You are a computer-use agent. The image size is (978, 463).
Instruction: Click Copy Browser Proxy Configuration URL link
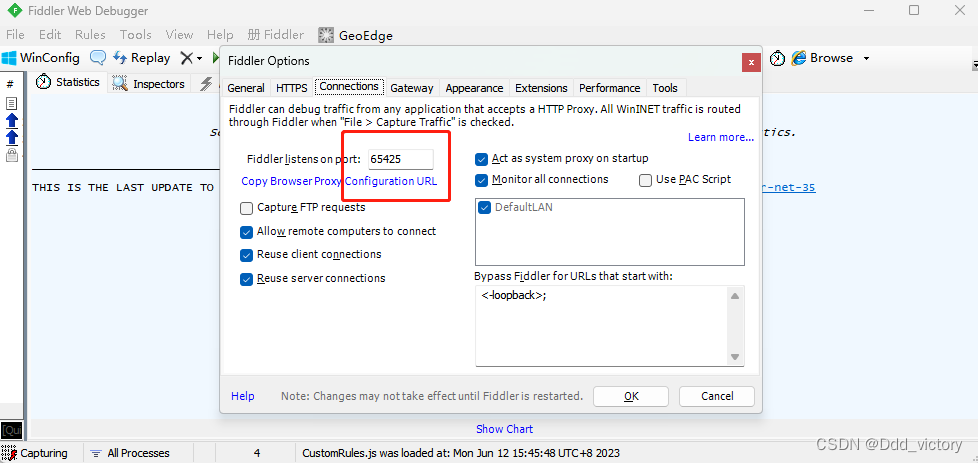click(x=339, y=182)
